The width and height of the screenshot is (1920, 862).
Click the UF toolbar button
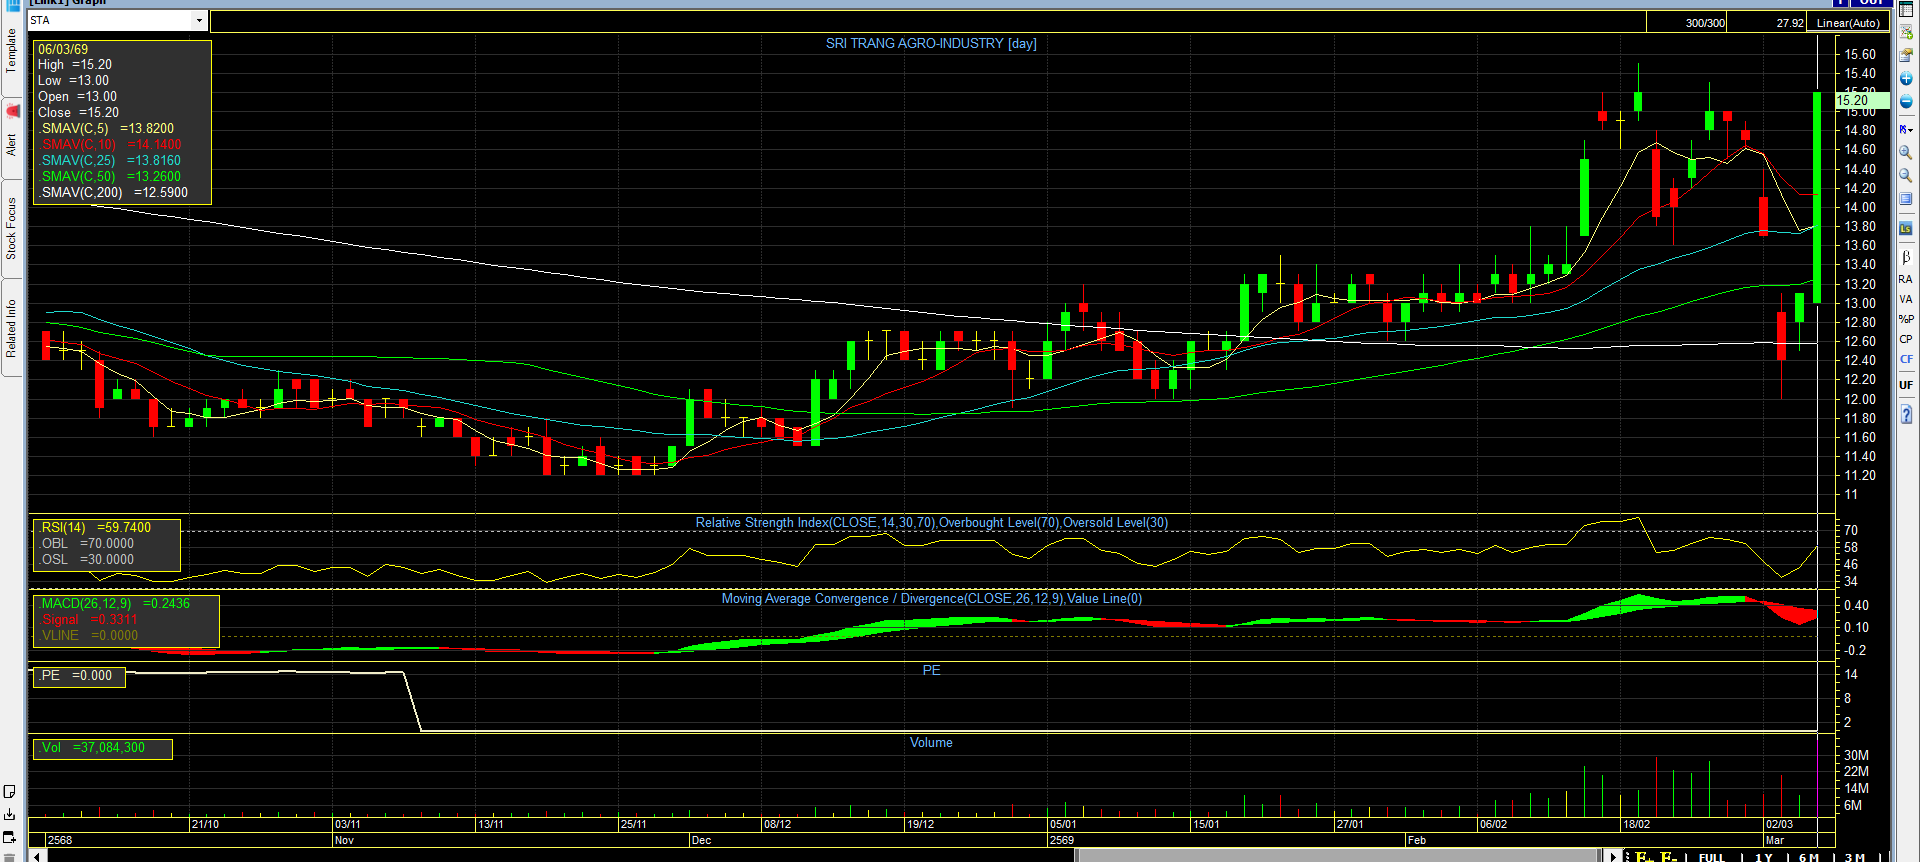[1906, 385]
